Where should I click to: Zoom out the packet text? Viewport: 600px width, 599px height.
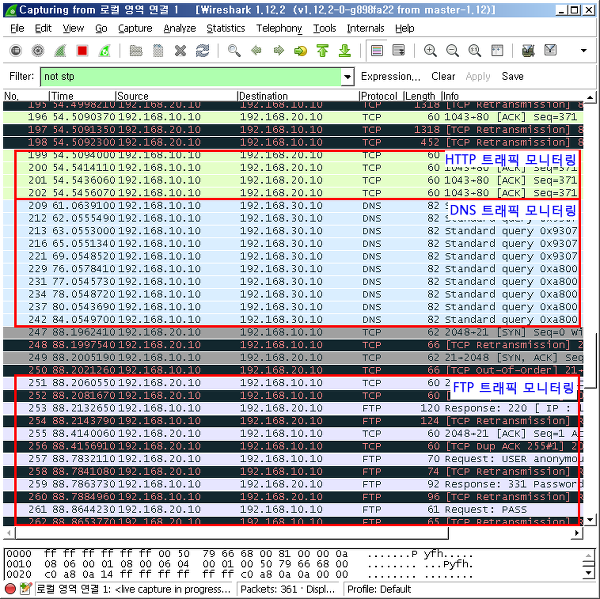(452, 51)
